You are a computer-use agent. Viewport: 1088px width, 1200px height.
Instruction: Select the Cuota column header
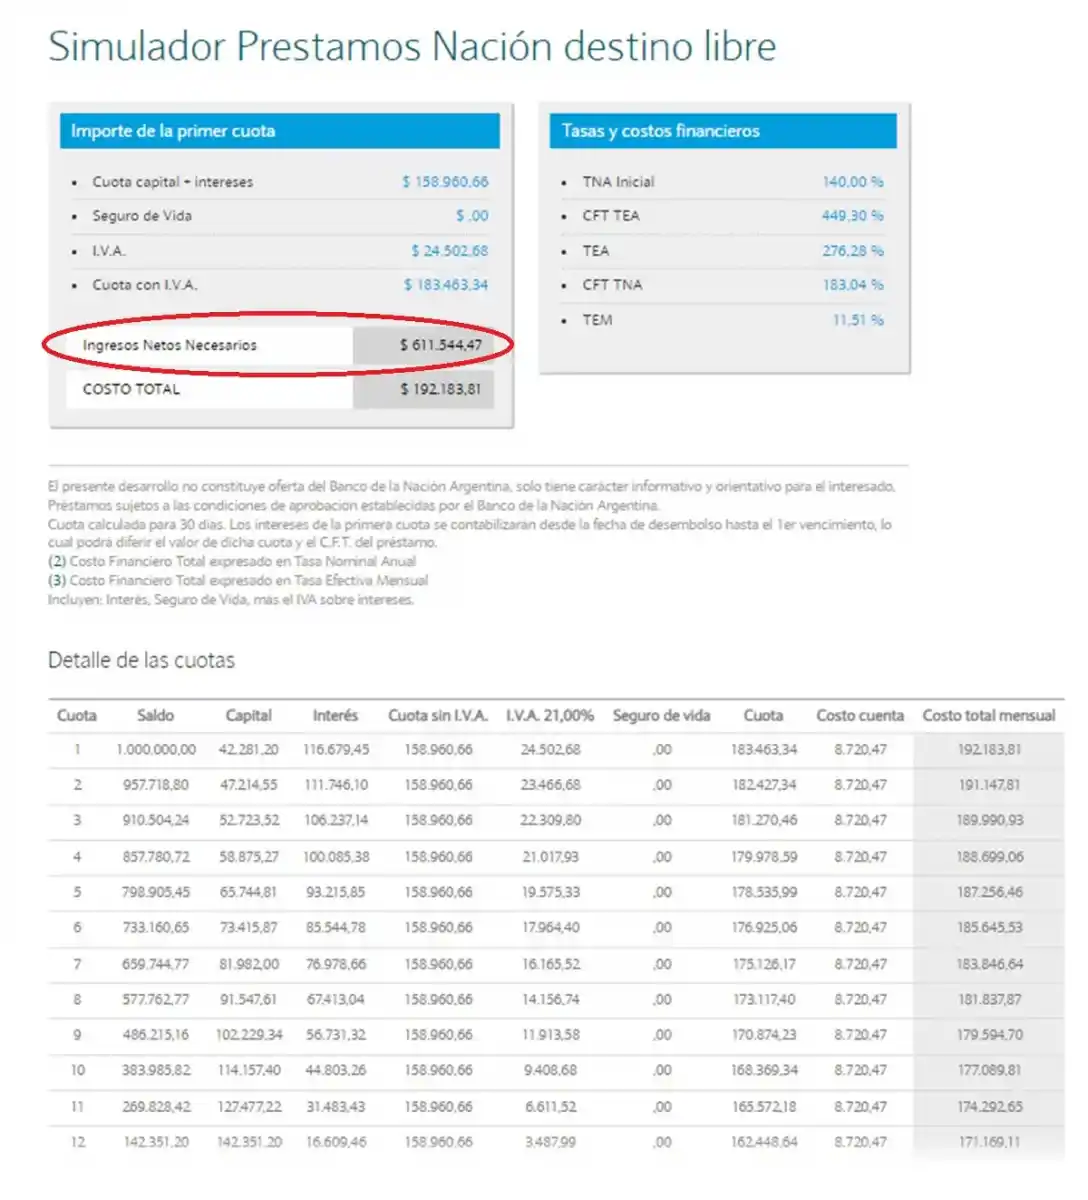coord(77,716)
